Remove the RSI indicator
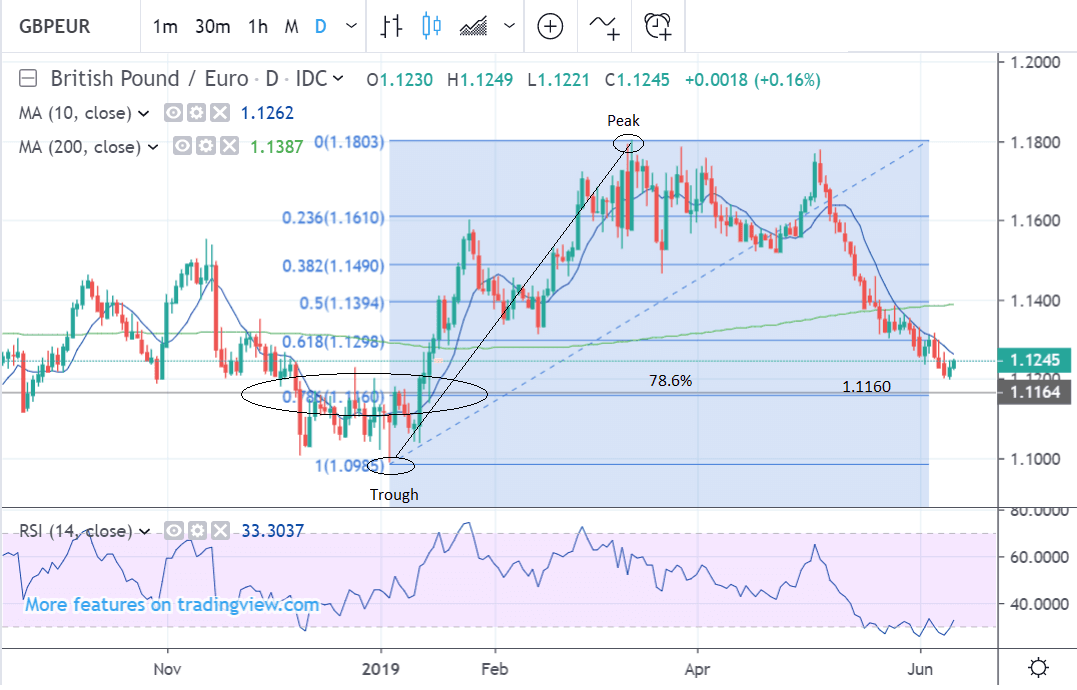Viewport: 1077px width, 690px height. click(x=220, y=531)
